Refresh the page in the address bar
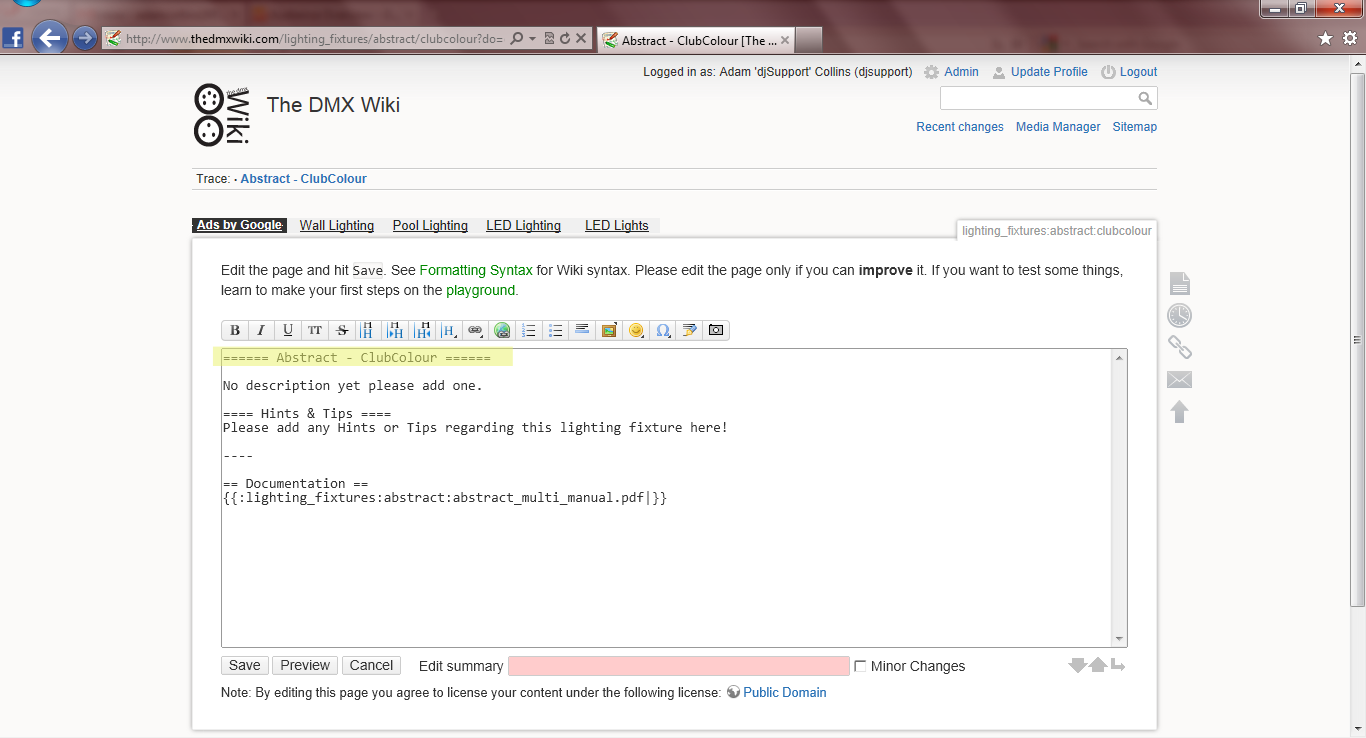 click(565, 39)
